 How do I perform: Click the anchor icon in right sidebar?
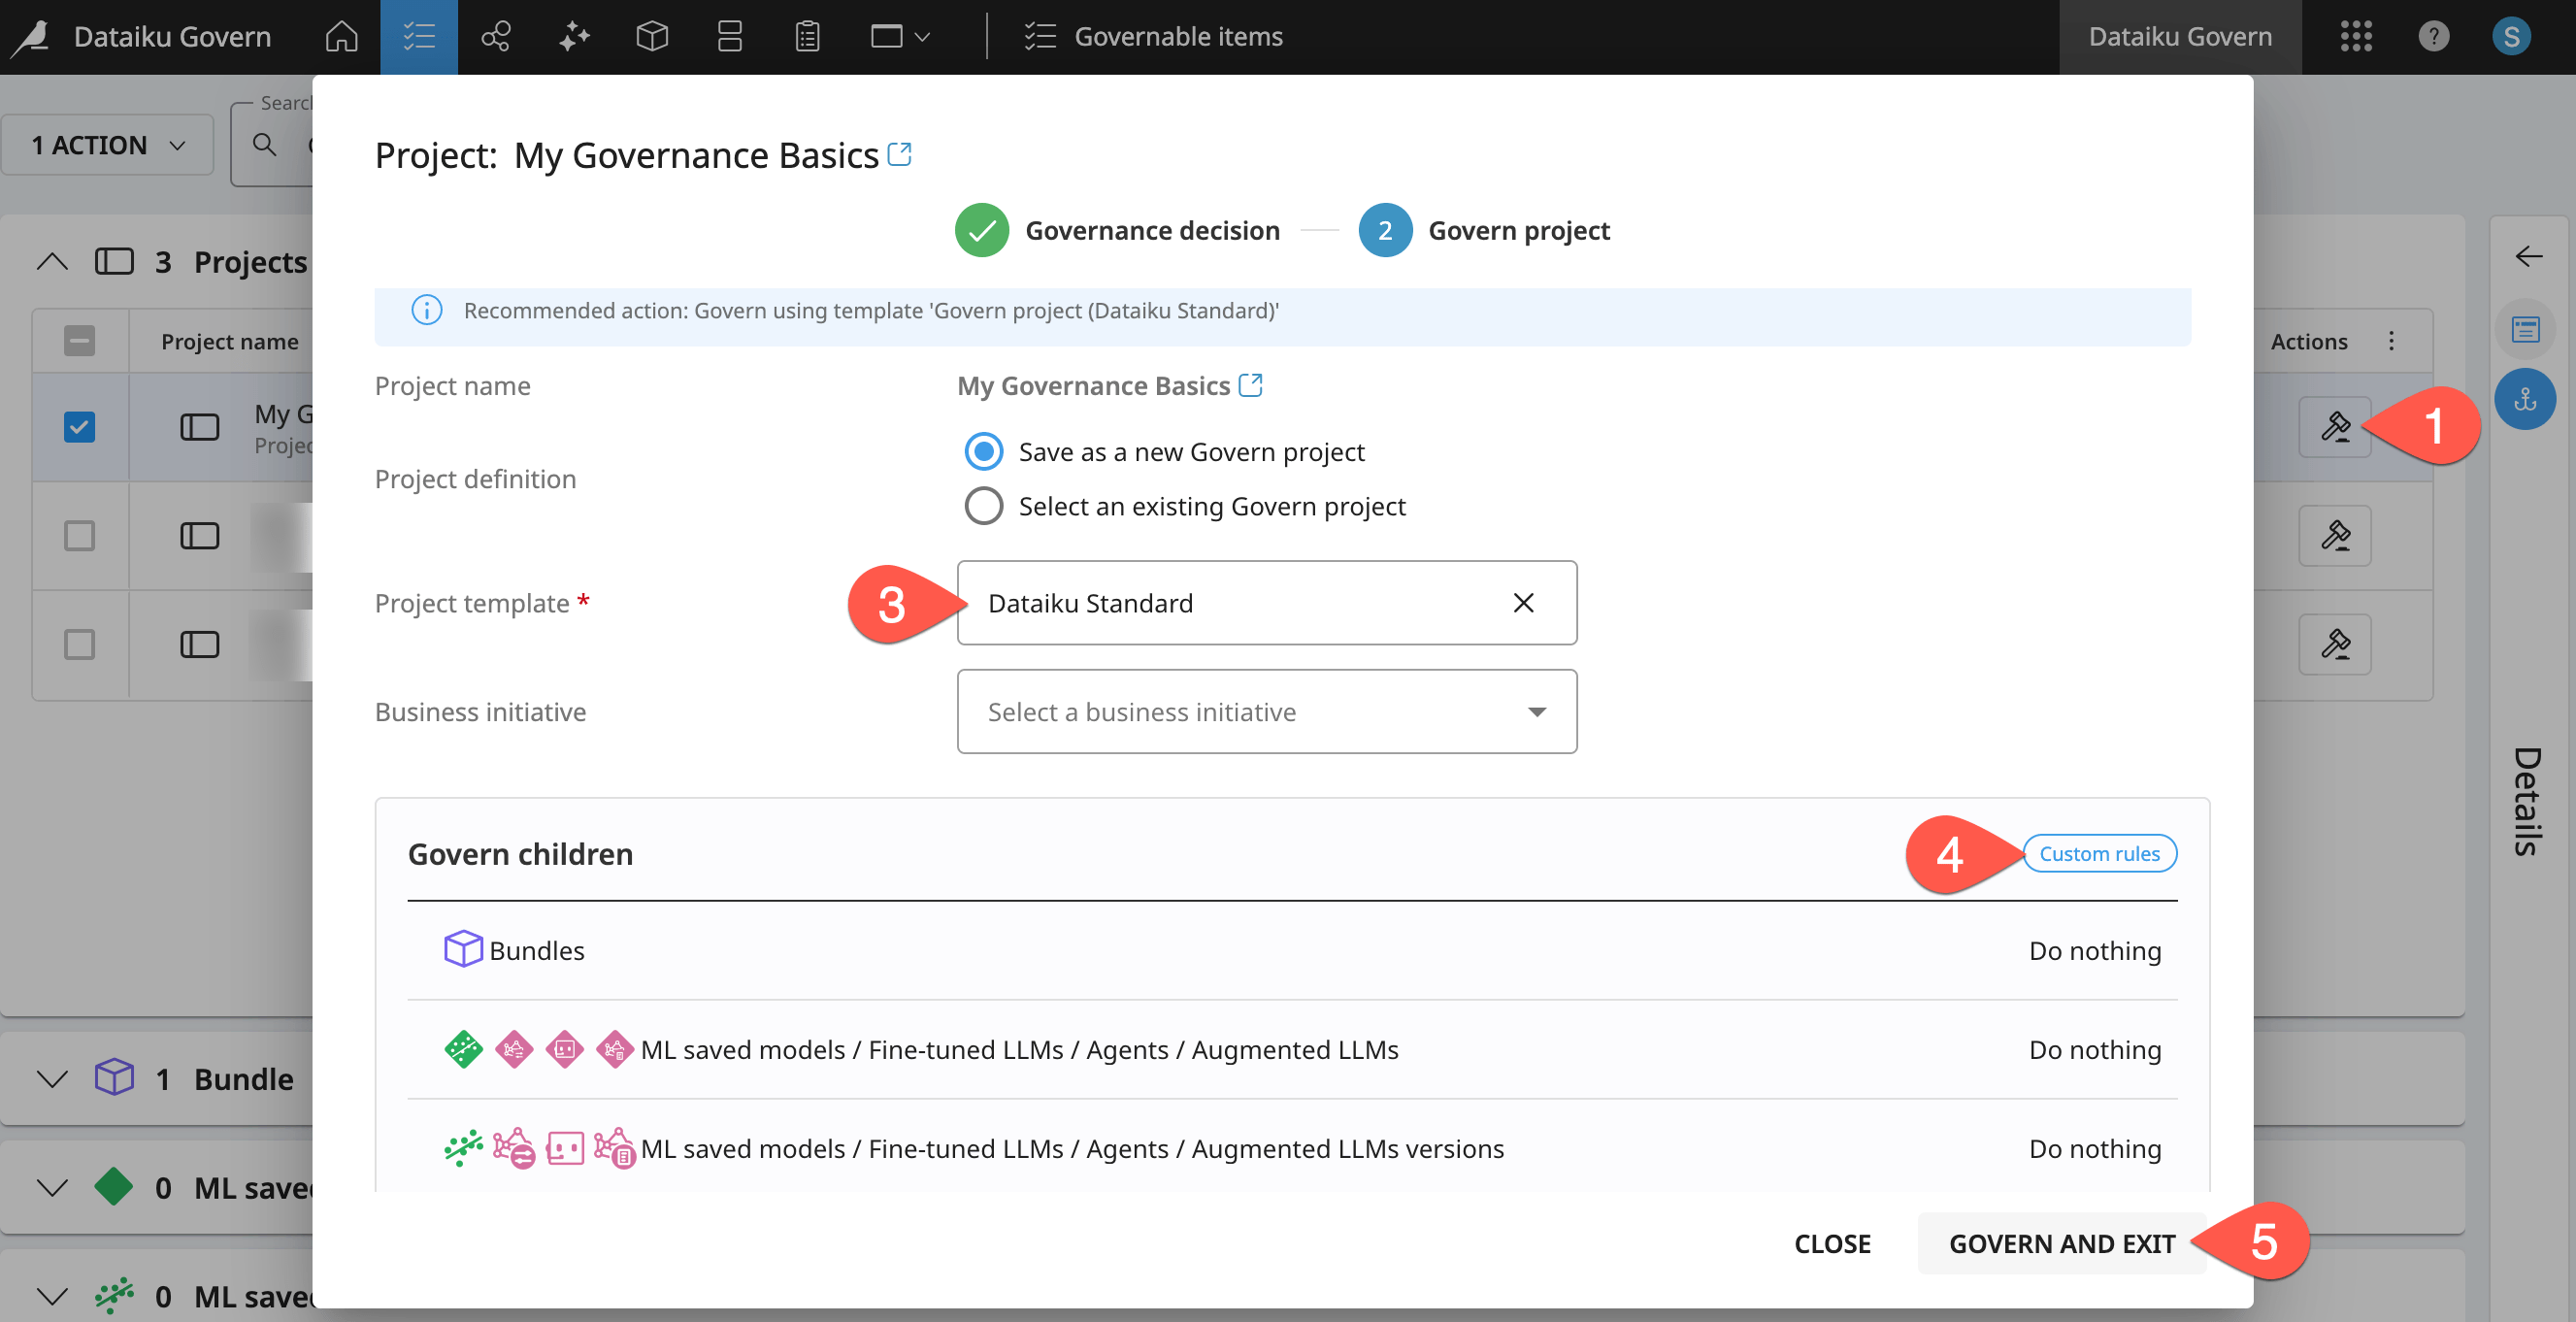(x=2524, y=400)
